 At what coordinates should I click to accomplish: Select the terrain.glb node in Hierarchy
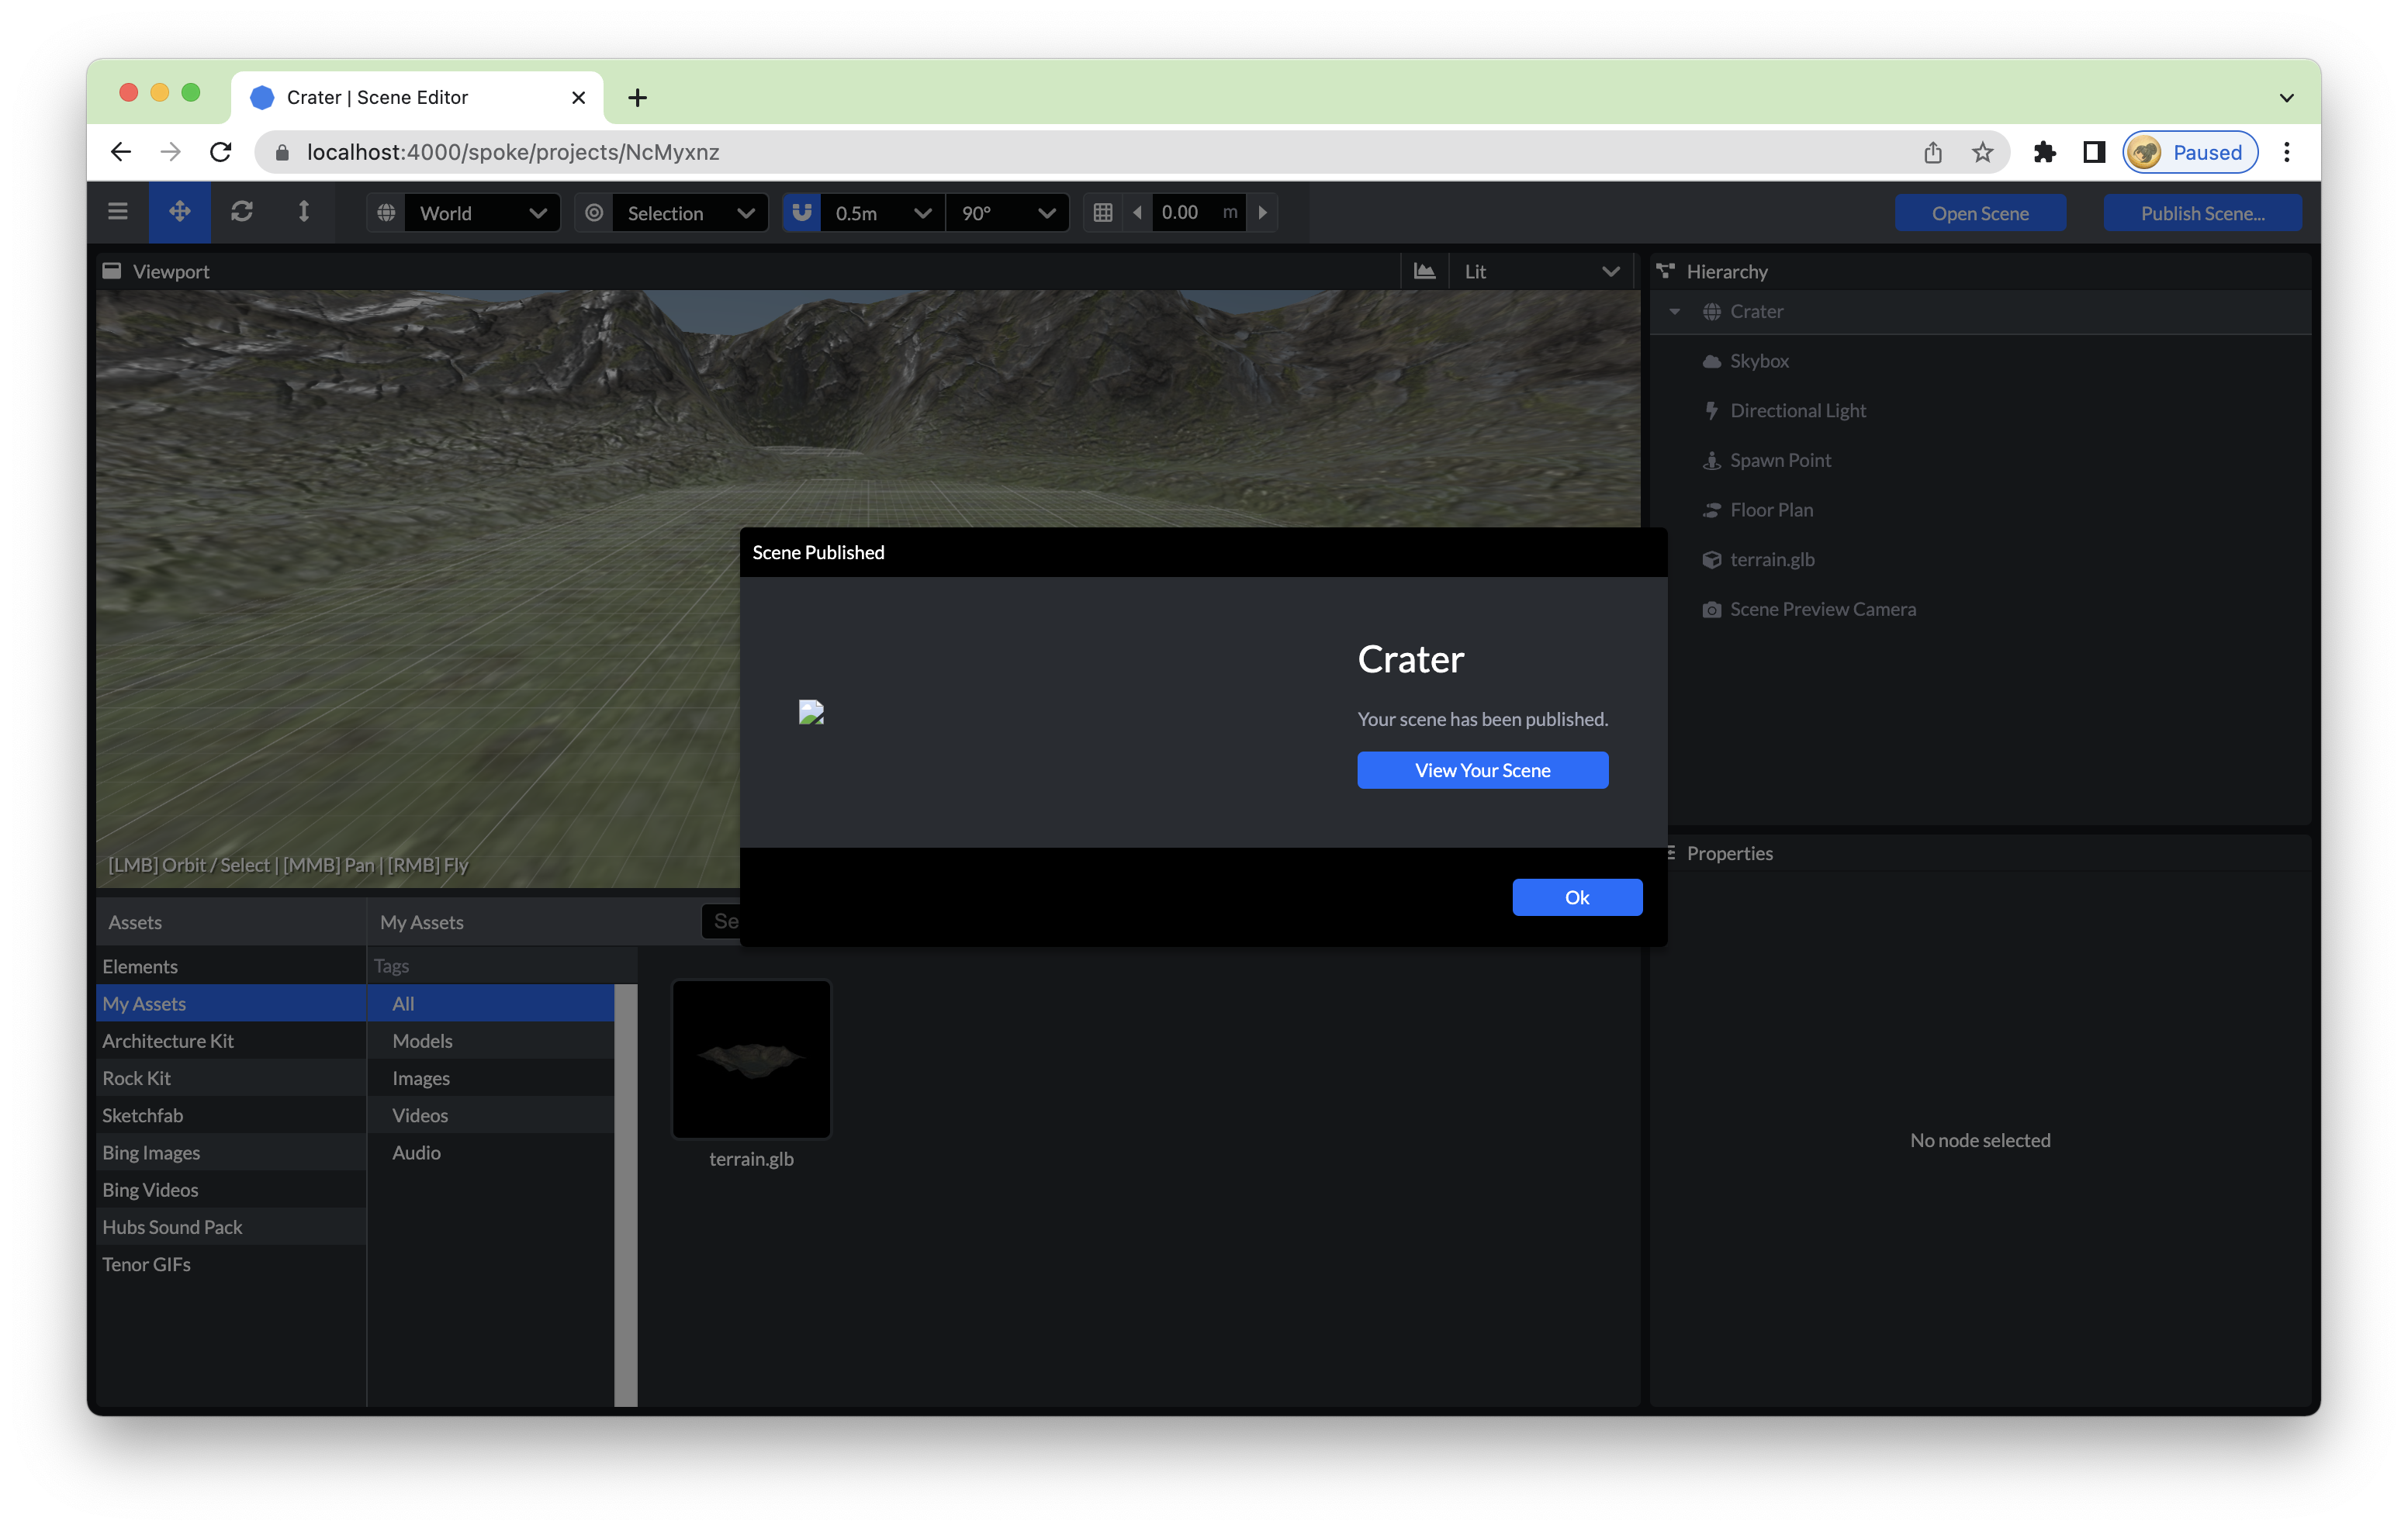(1980, 559)
